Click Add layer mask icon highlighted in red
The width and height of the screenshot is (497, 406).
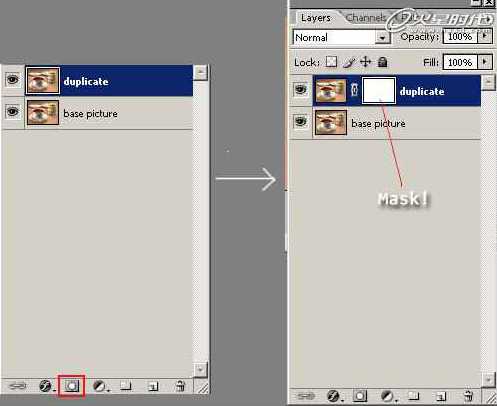tap(72, 386)
